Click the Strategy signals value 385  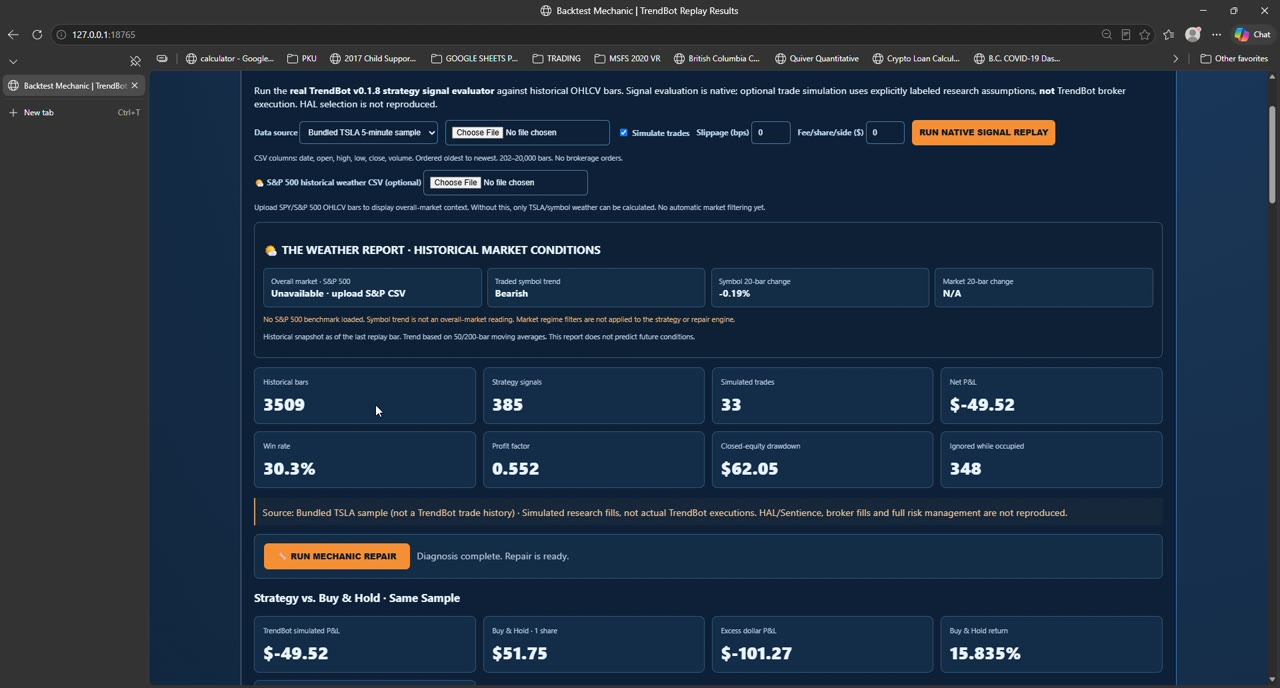pos(507,404)
